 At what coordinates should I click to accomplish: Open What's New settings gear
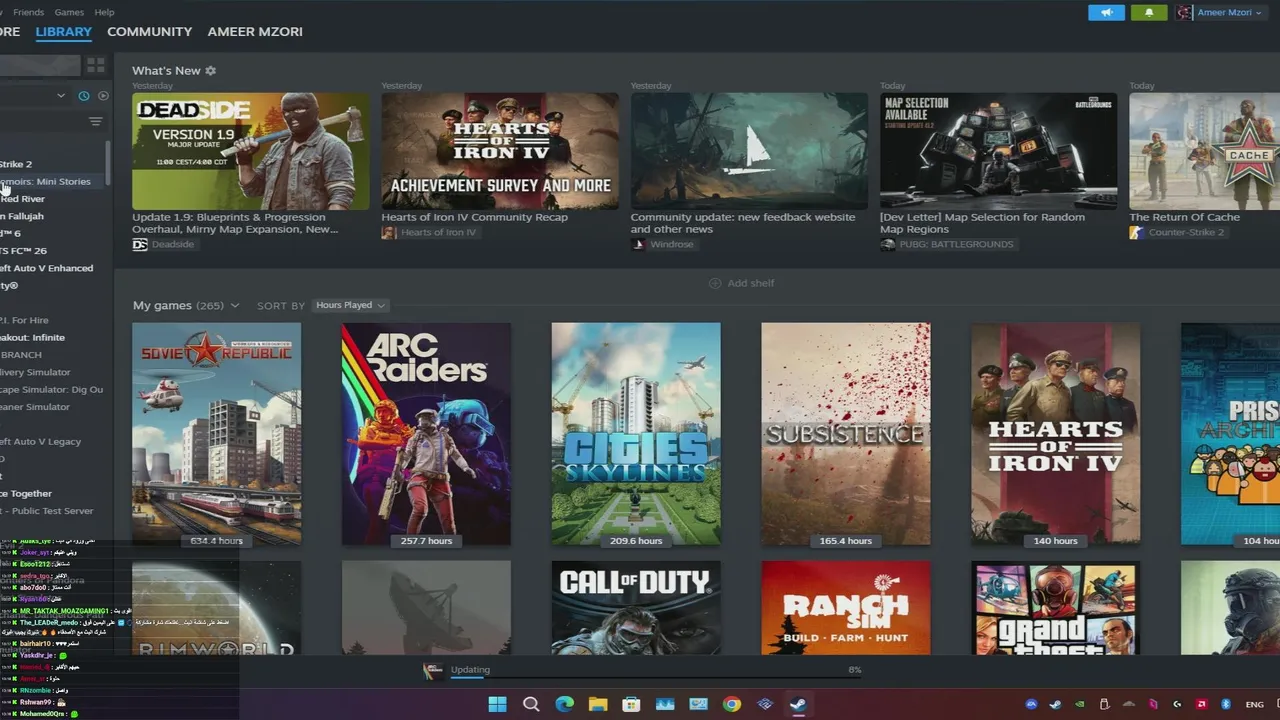pyautogui.click(x=210, y=71)
